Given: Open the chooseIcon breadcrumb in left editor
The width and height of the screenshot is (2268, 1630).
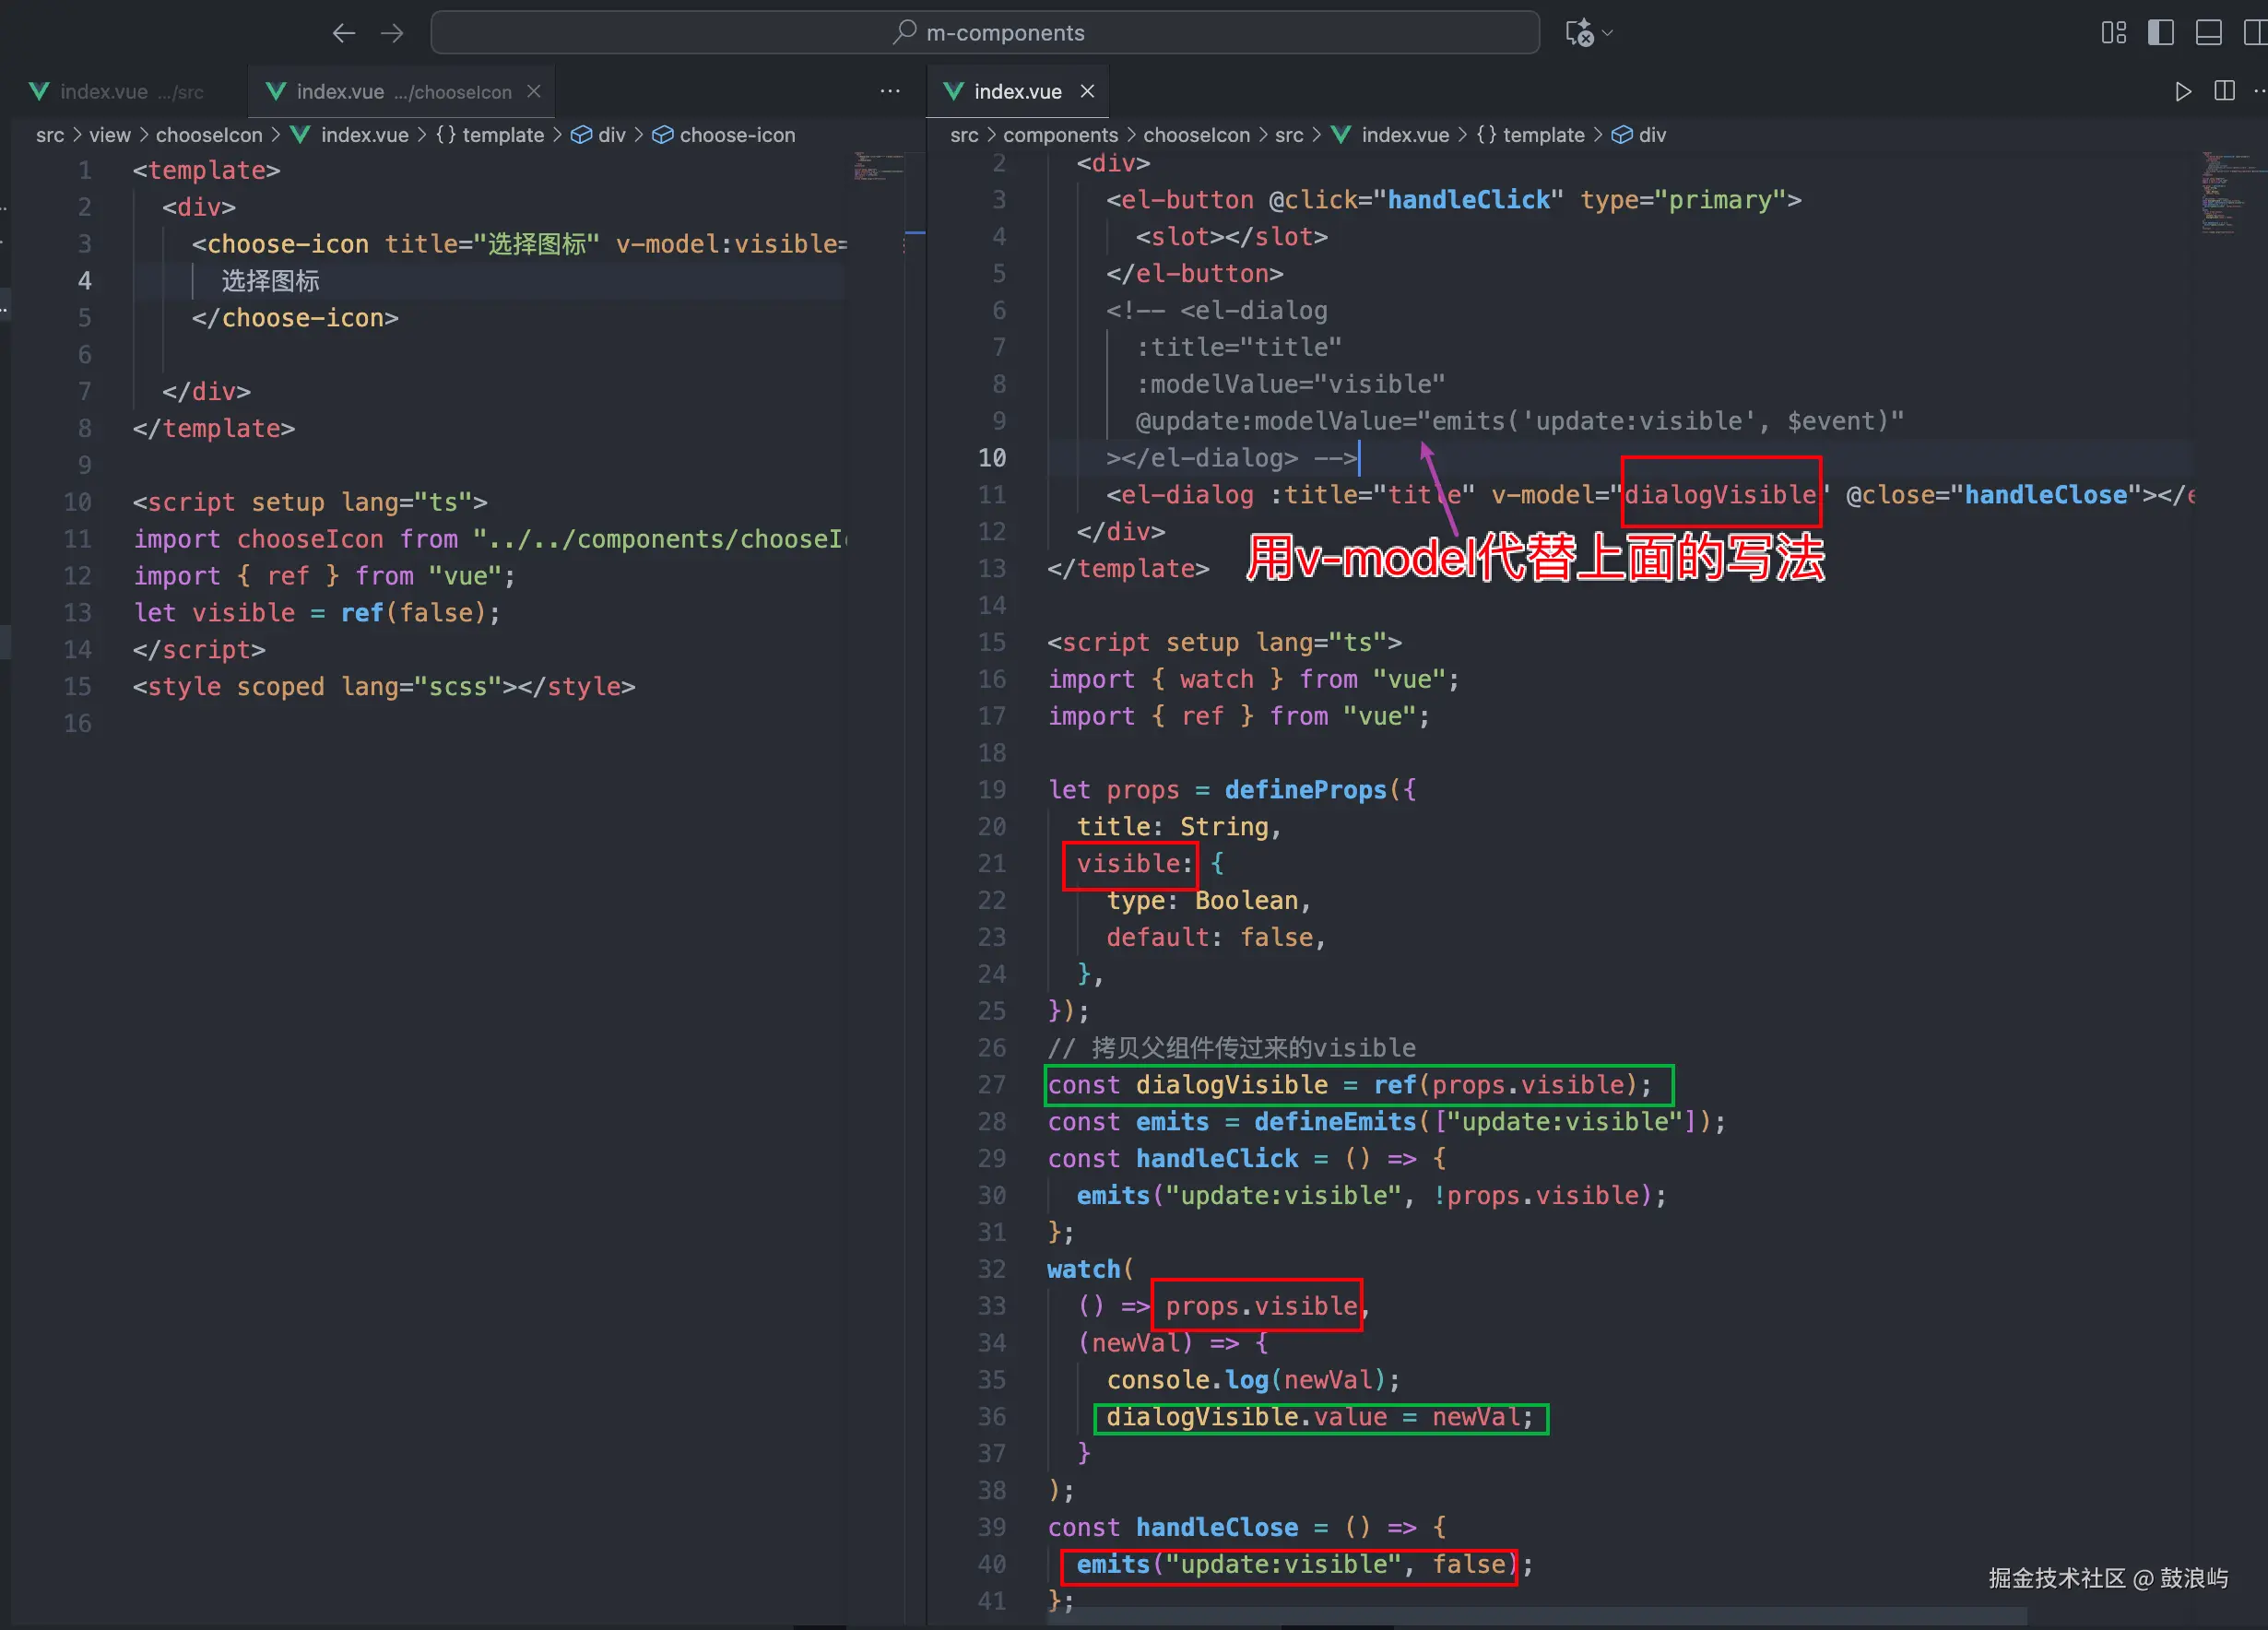Looking at the screenshot, I should [208, 135].
